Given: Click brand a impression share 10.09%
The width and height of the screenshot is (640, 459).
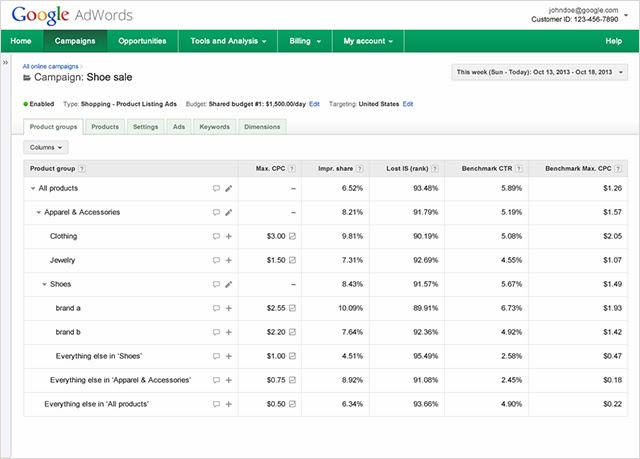Looking at the screenshot, I should [x=351, y=308].
